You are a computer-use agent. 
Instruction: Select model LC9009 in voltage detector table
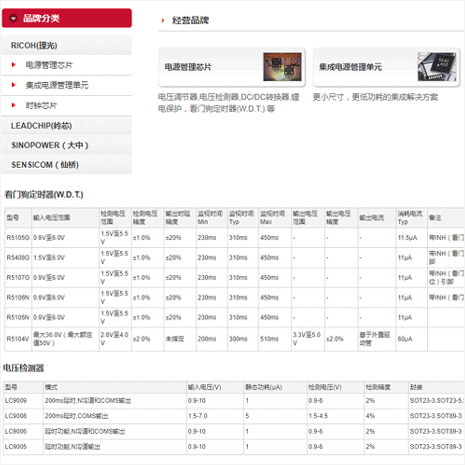(16, 401)
